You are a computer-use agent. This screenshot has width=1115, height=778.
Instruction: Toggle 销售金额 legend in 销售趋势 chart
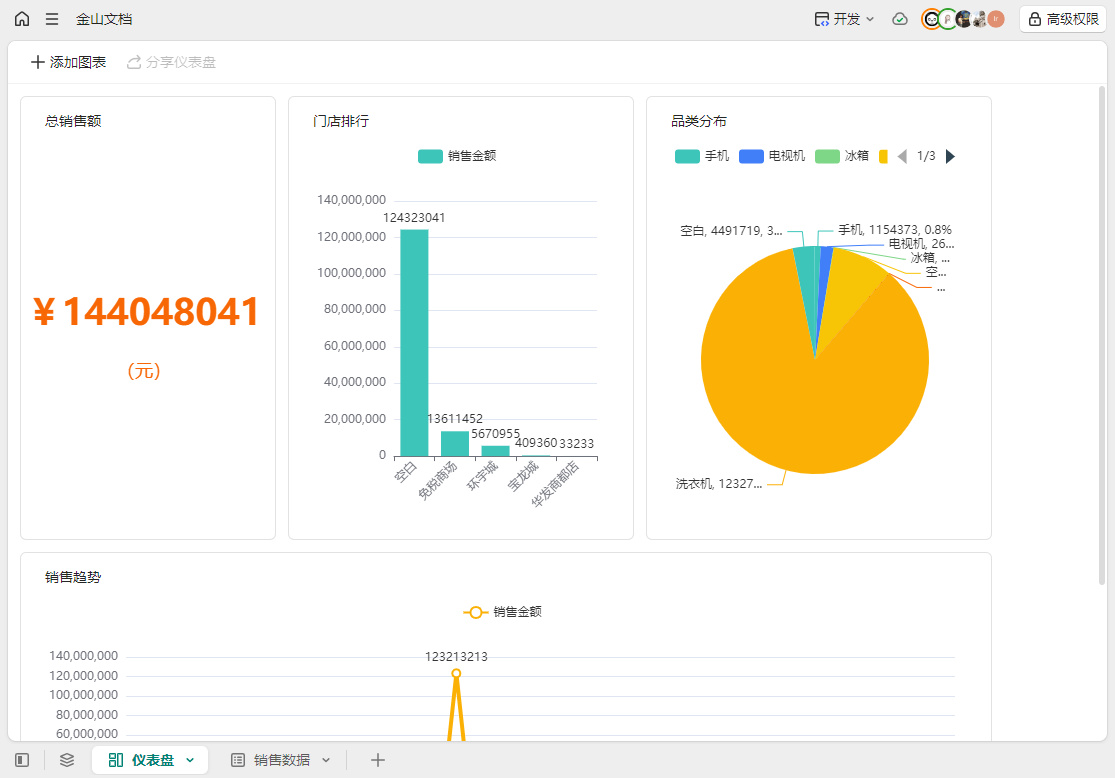tap(502, 612)
